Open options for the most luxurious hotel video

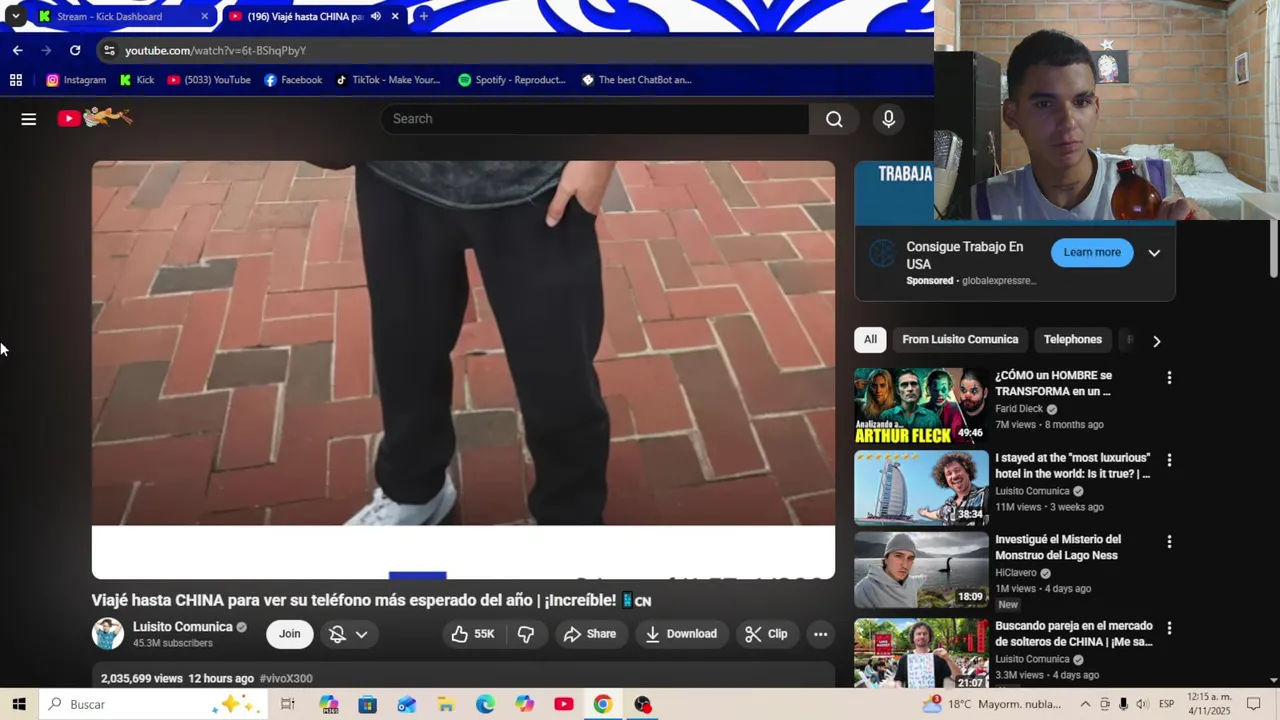[x=1169, y=460]
